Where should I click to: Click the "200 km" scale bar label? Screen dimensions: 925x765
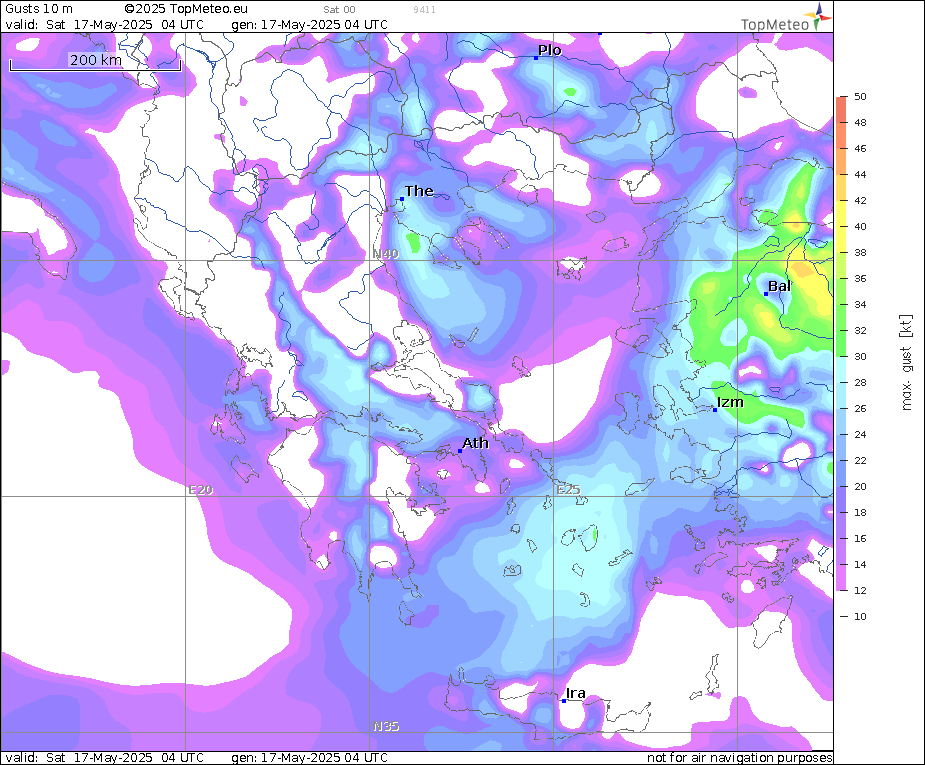tap(96, 60)
